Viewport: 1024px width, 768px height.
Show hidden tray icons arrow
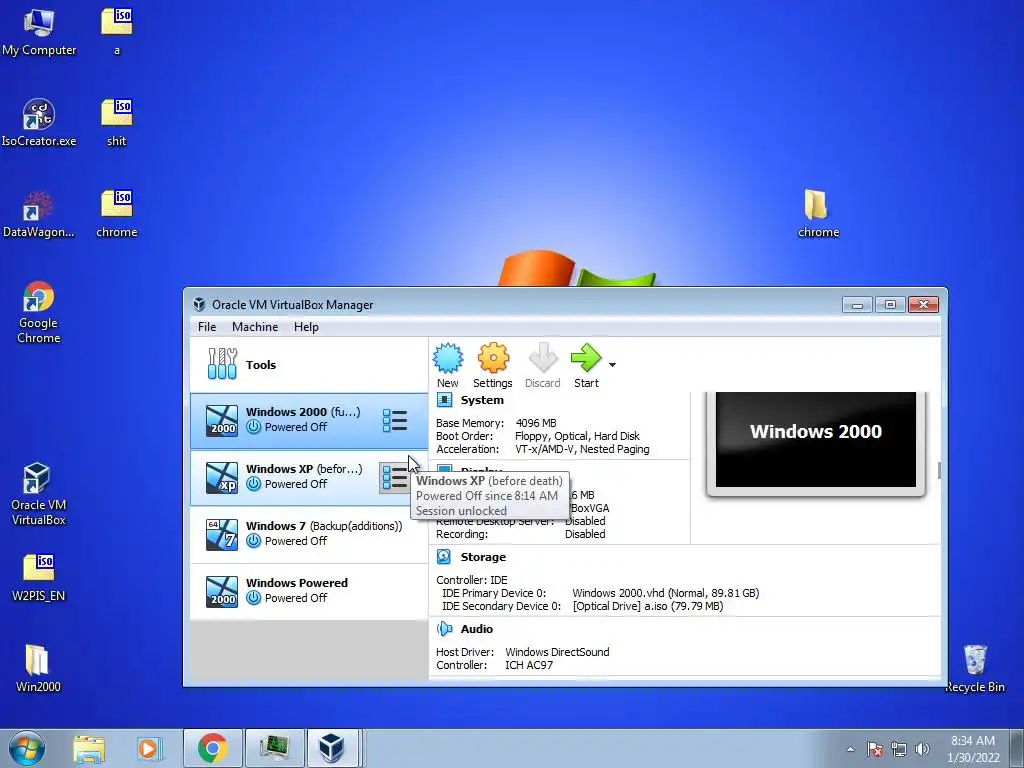coord(850,749)
